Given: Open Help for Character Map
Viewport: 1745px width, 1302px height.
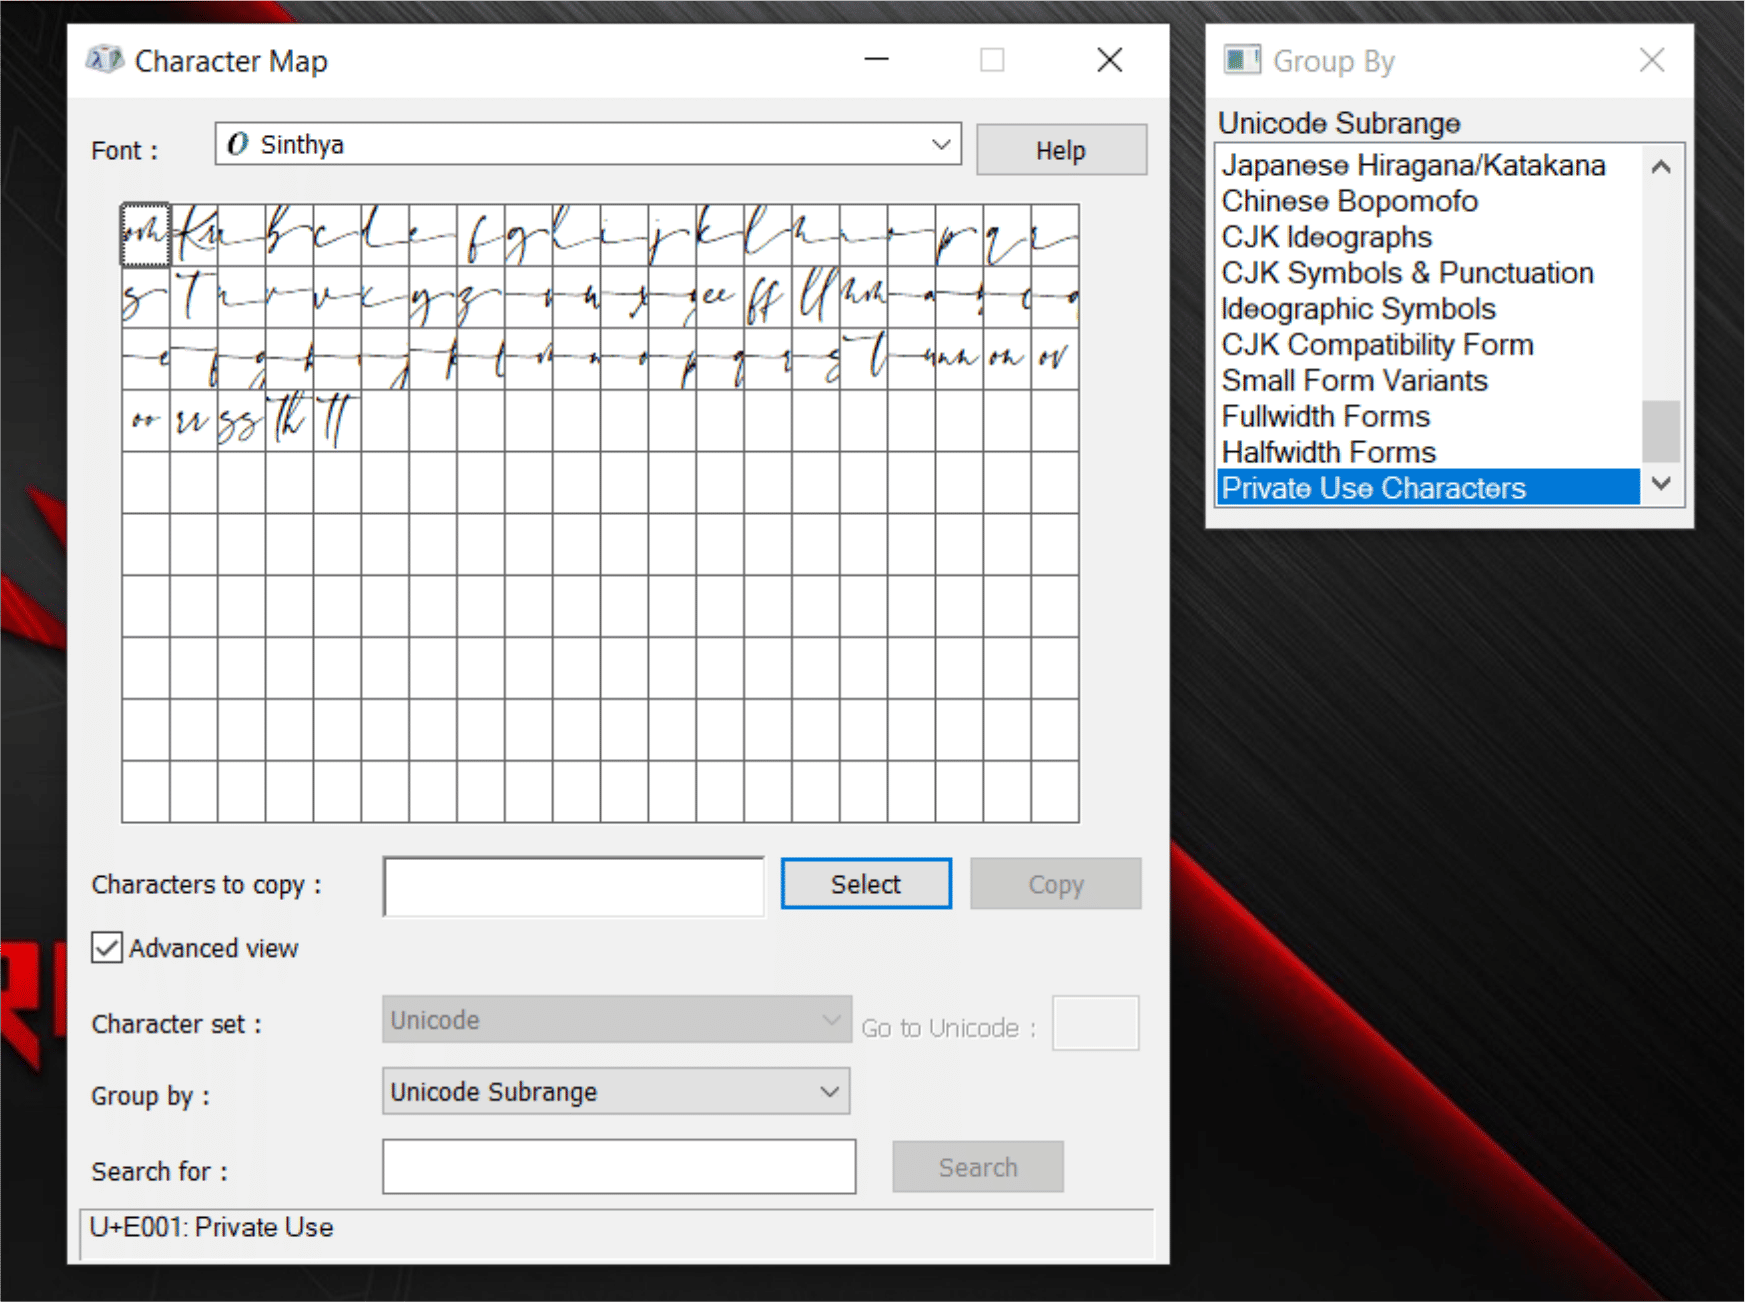Looking at the screenshot, I should pos(1060,150).
